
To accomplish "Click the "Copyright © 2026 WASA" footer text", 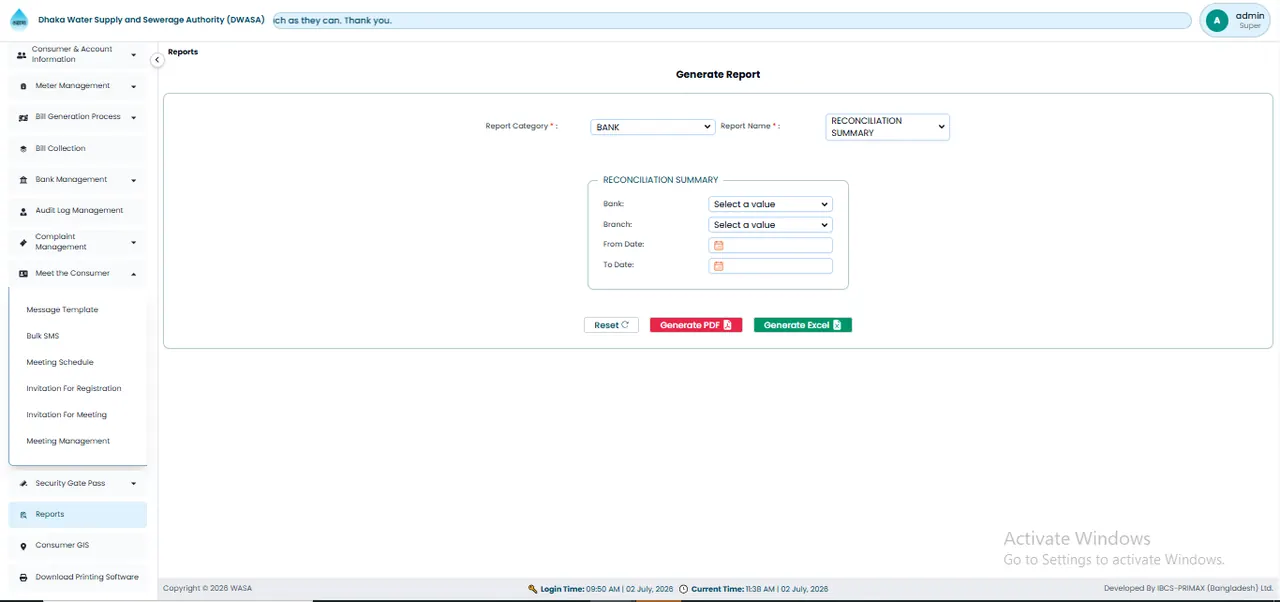I will click(208, 589).
